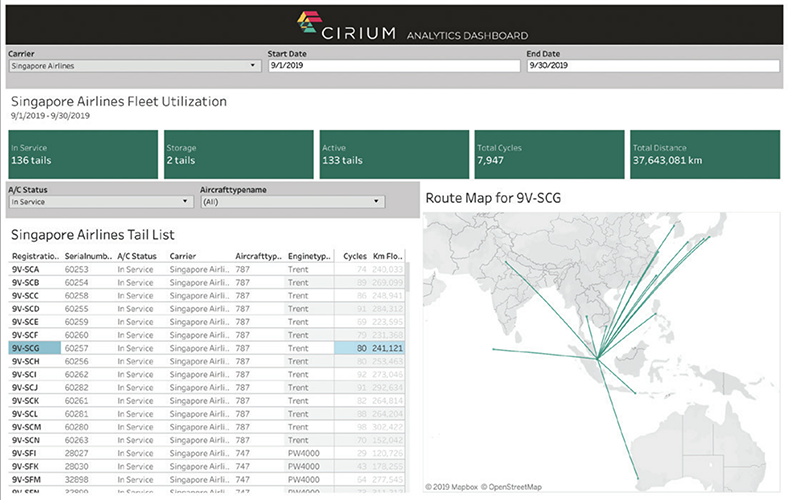The width and height of the screenshot is (788, 500).
Task: Click the Active 133 tails tile
Action: (393, 154)
